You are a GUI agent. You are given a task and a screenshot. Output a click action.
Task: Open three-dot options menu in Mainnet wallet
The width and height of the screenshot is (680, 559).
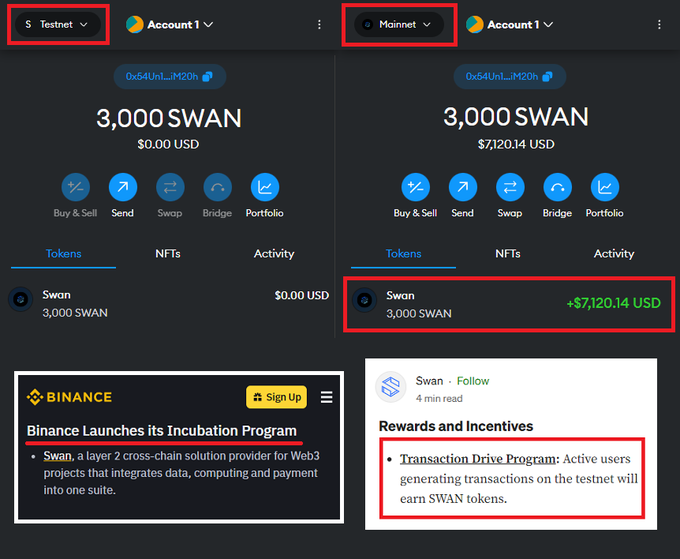pos(659,25)
